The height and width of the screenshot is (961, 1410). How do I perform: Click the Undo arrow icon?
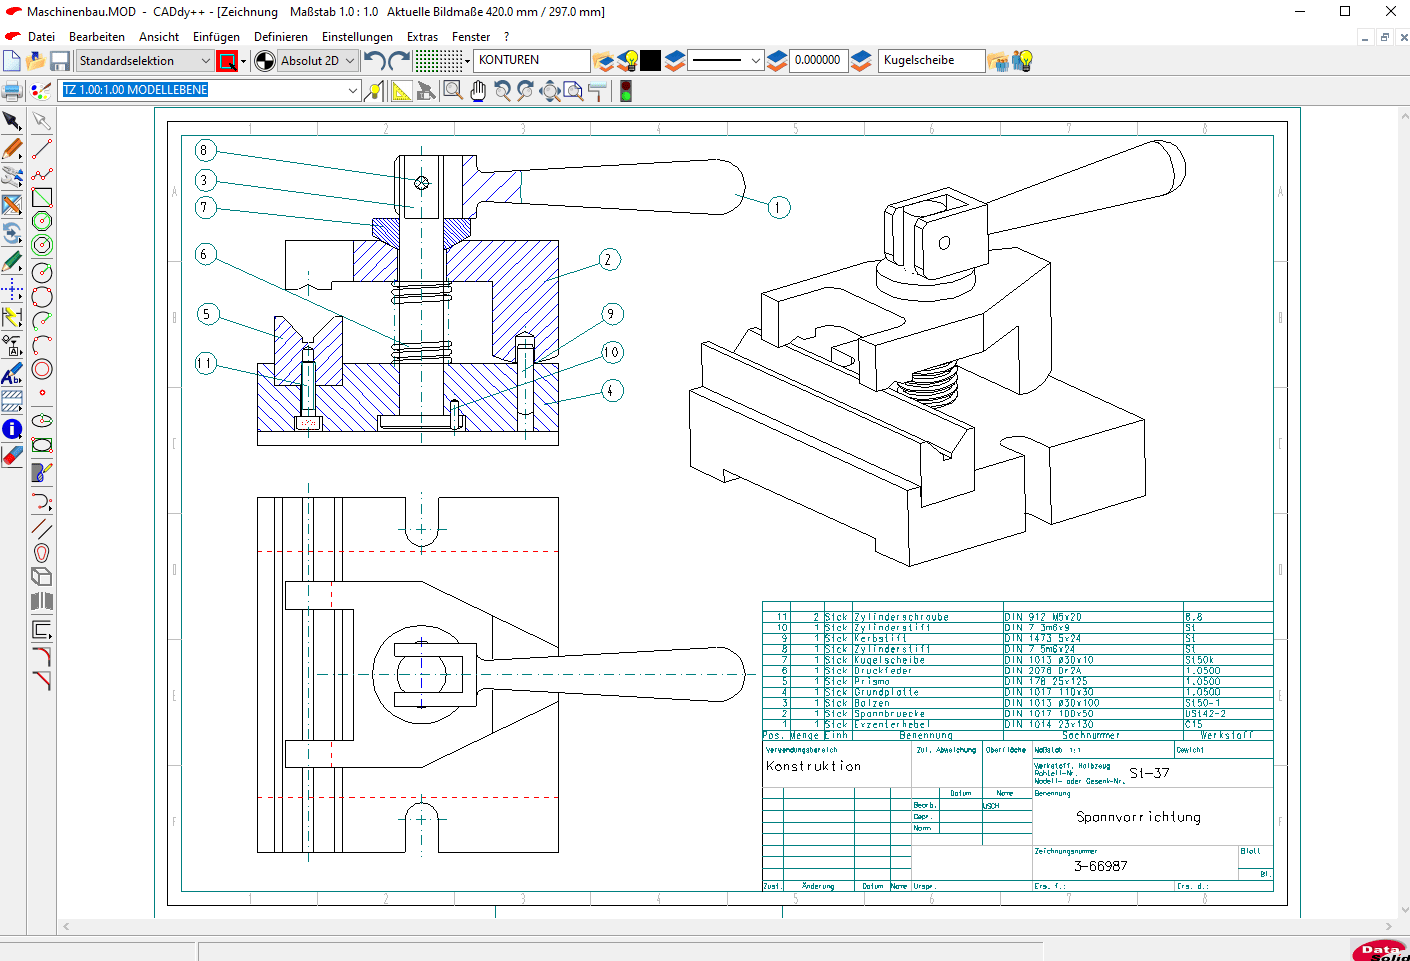tap(373, 60)
